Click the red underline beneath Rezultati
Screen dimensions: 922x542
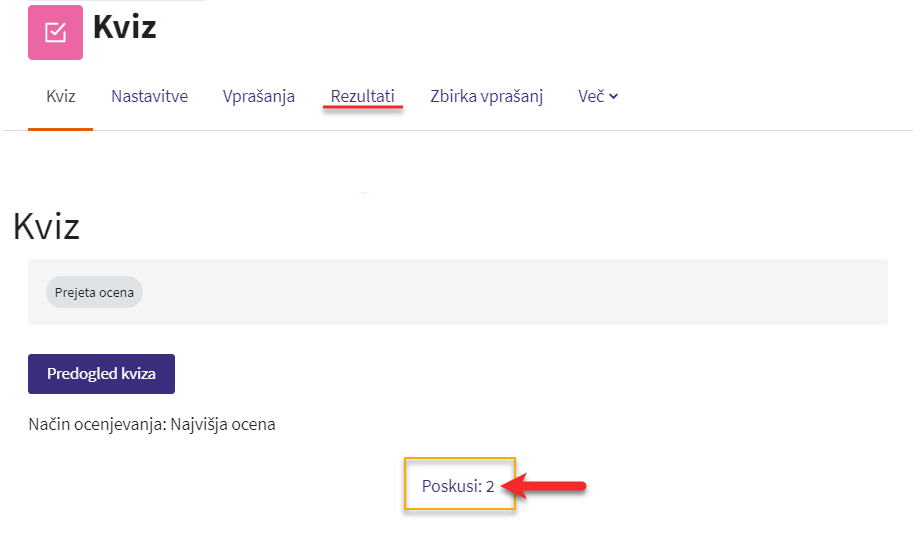tap(362, 108)
